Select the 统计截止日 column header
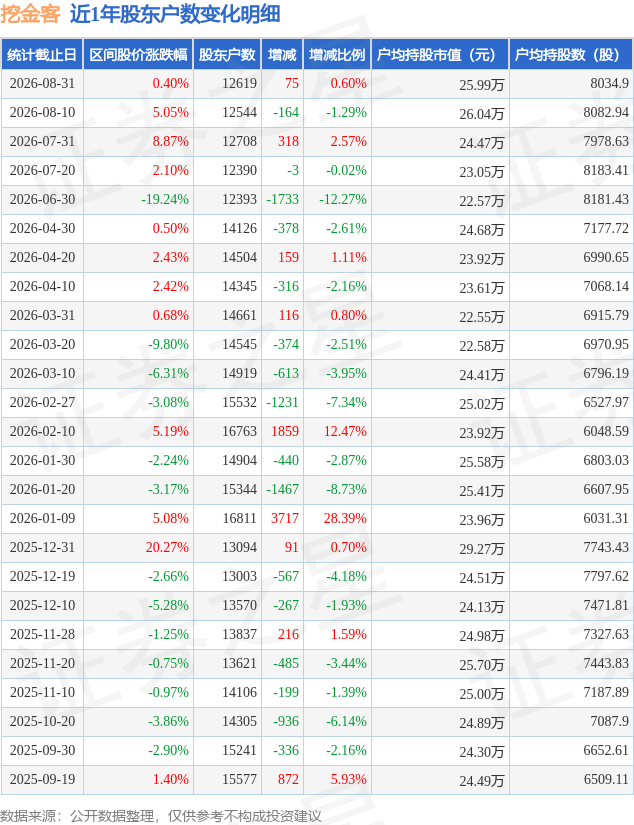The height and width of the screenshot is (825, 634). [42, 55]
